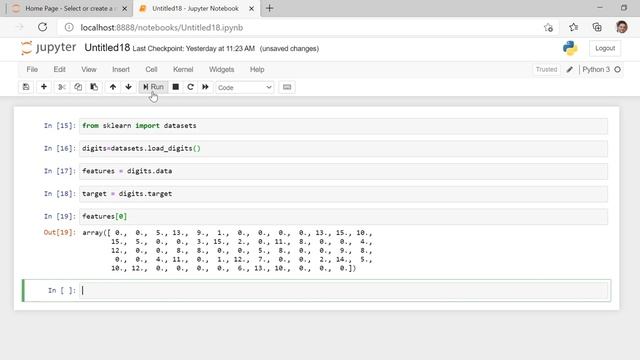Open the Collections icon

[x=597, y=27]
